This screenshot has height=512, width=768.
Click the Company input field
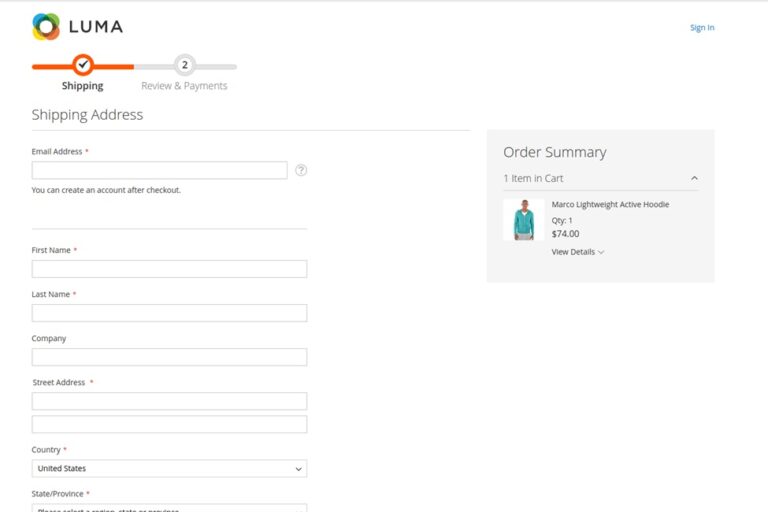(169, 357)
